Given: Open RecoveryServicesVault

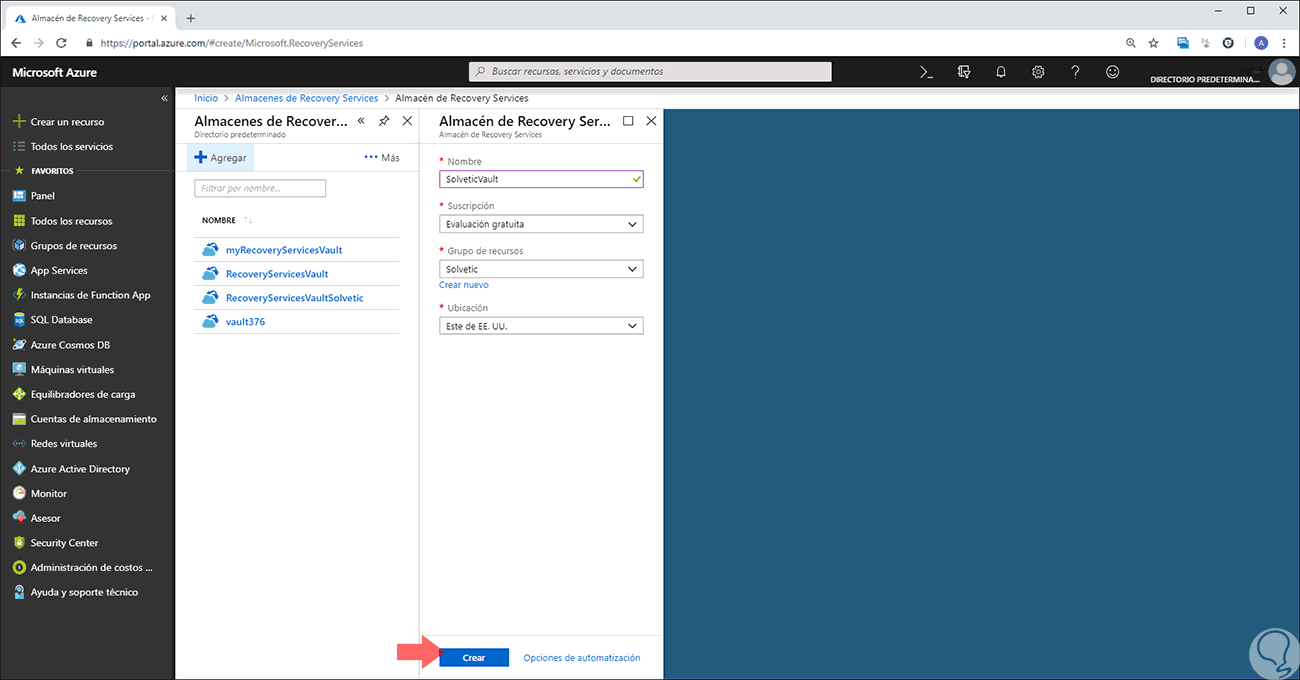Looking at the screenshot, I should click(277, 274).
